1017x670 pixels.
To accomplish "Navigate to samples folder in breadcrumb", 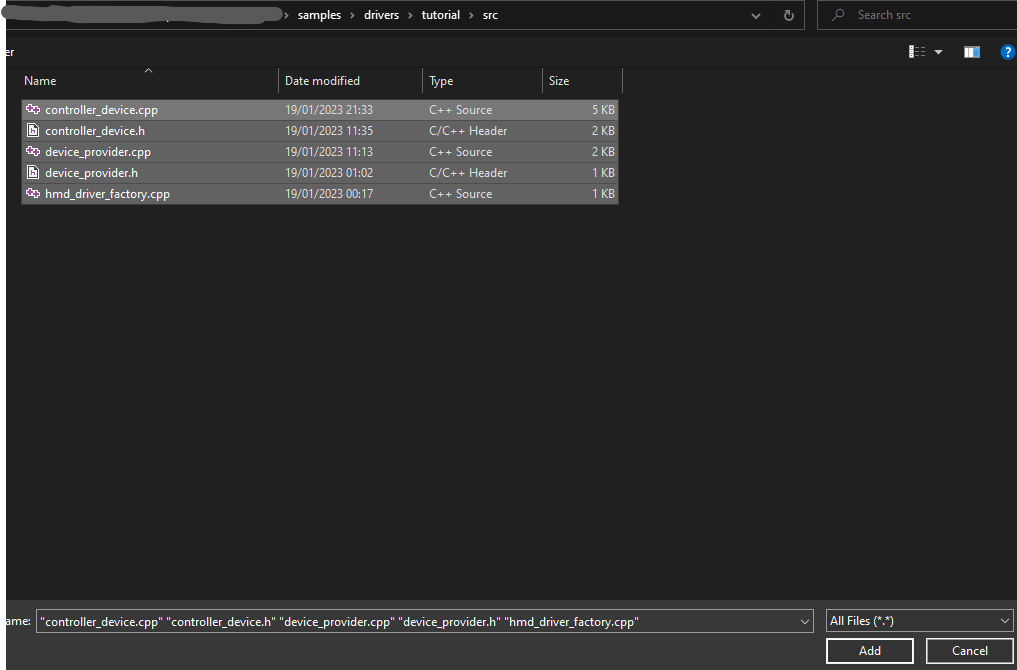I will [319, 15].
